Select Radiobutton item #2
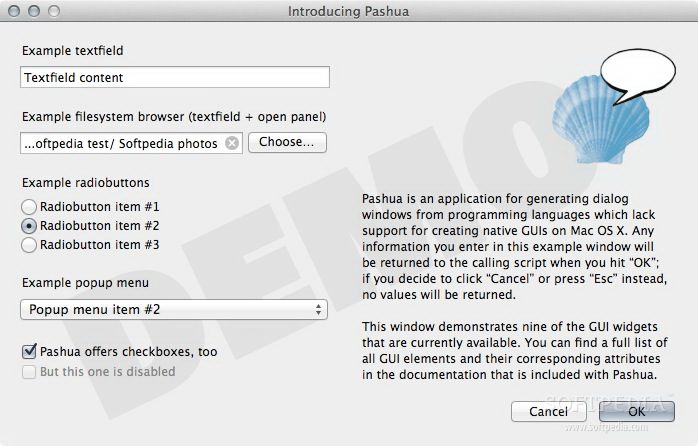The image size is (698, 446). point(29,226)
